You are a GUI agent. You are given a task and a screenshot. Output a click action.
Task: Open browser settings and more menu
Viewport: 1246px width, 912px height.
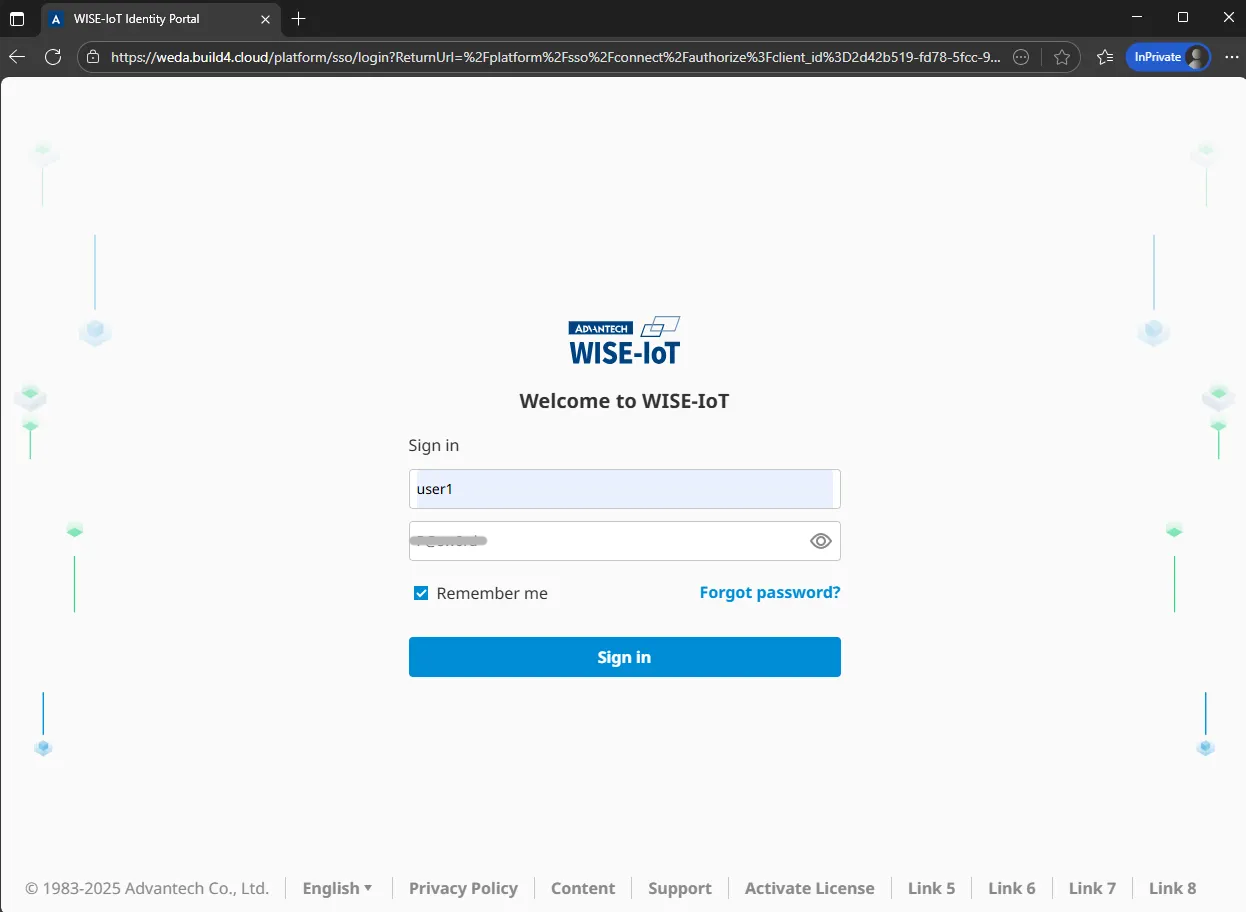pyautogui.click(x=1231, y=57)
